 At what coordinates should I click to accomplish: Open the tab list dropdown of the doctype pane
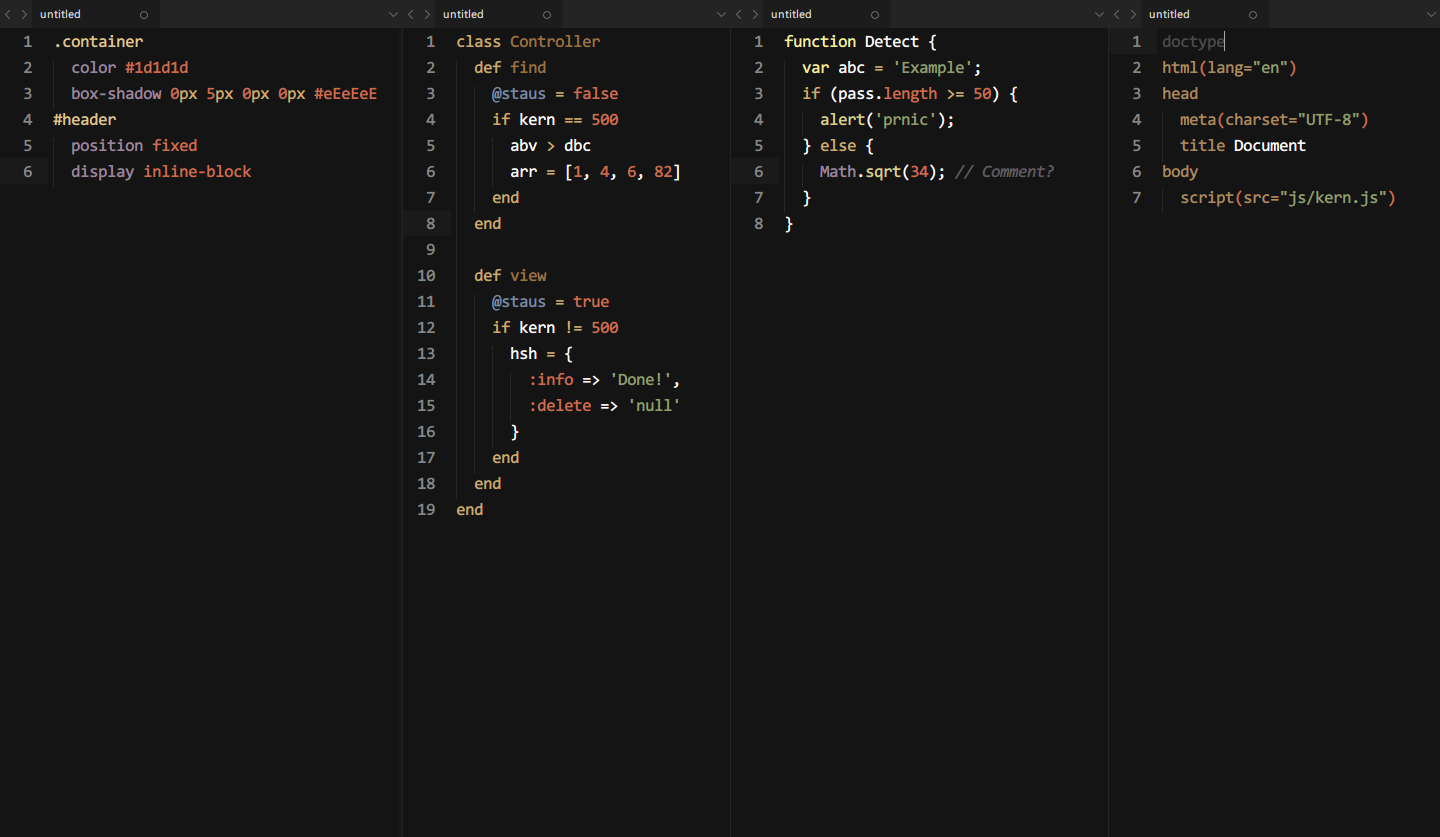(1431, 14)
